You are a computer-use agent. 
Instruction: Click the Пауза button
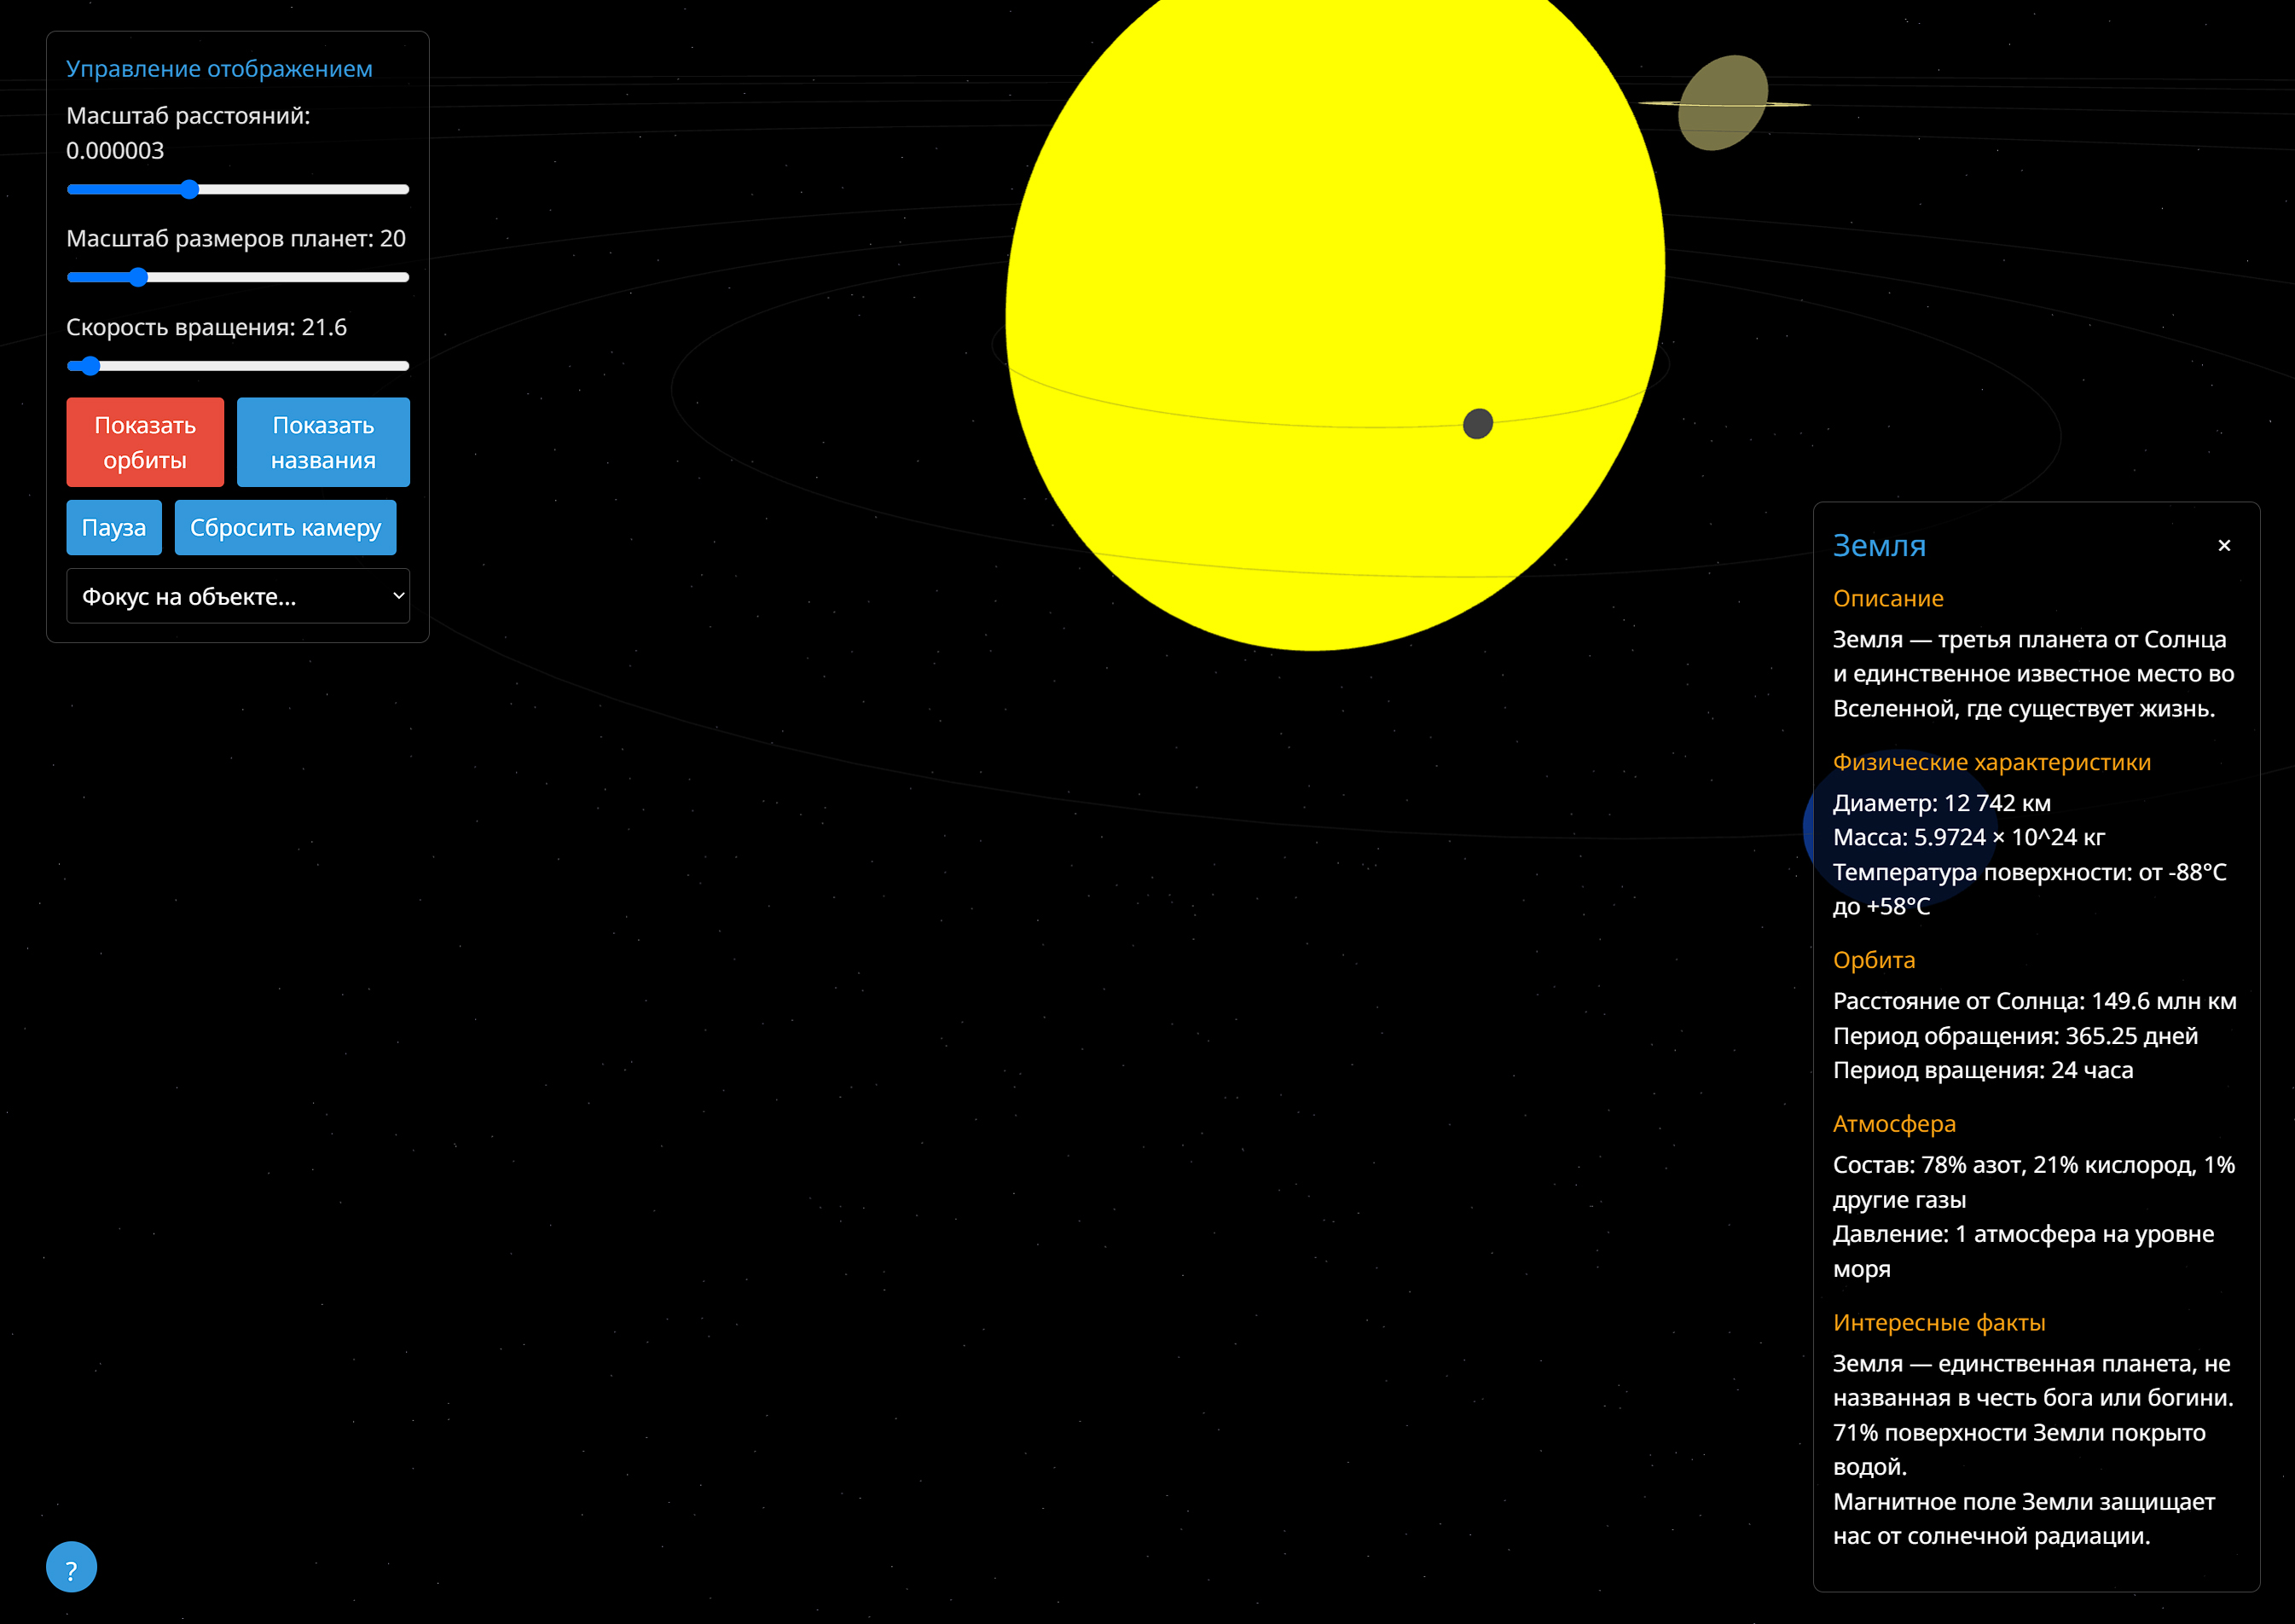point(114,527)
